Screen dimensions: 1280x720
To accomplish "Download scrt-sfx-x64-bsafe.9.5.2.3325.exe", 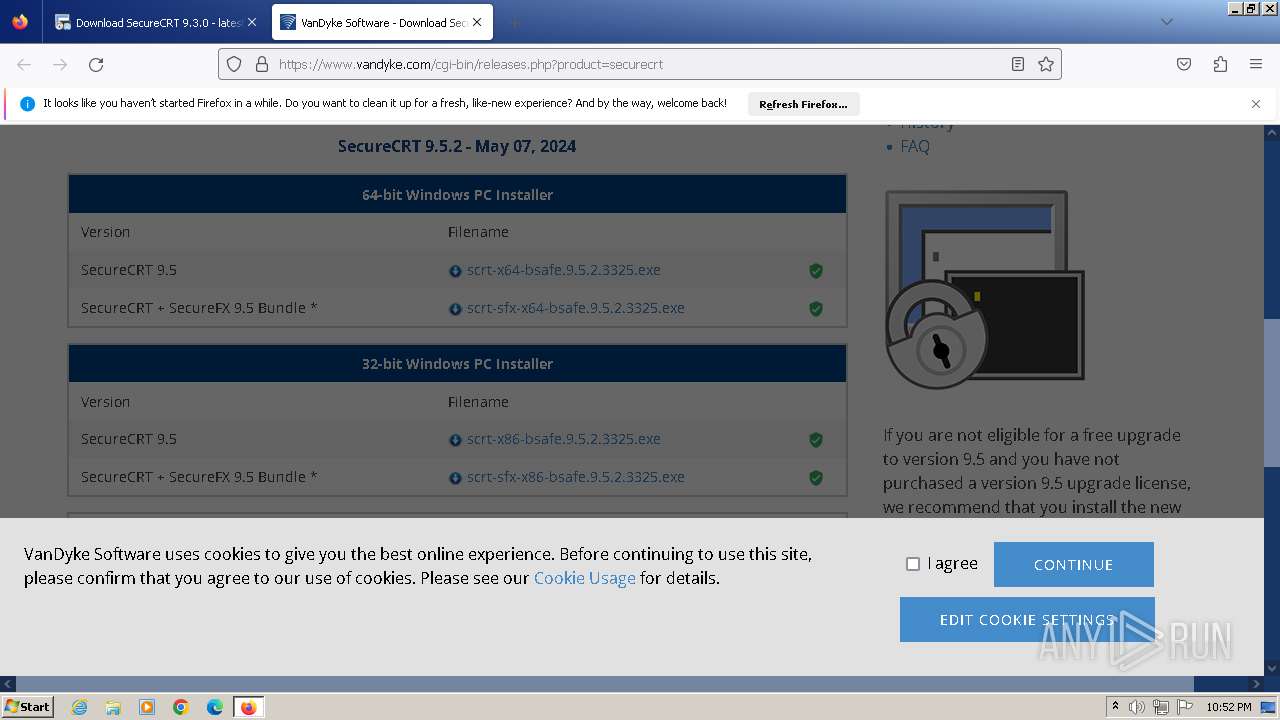I will [575, 308].
